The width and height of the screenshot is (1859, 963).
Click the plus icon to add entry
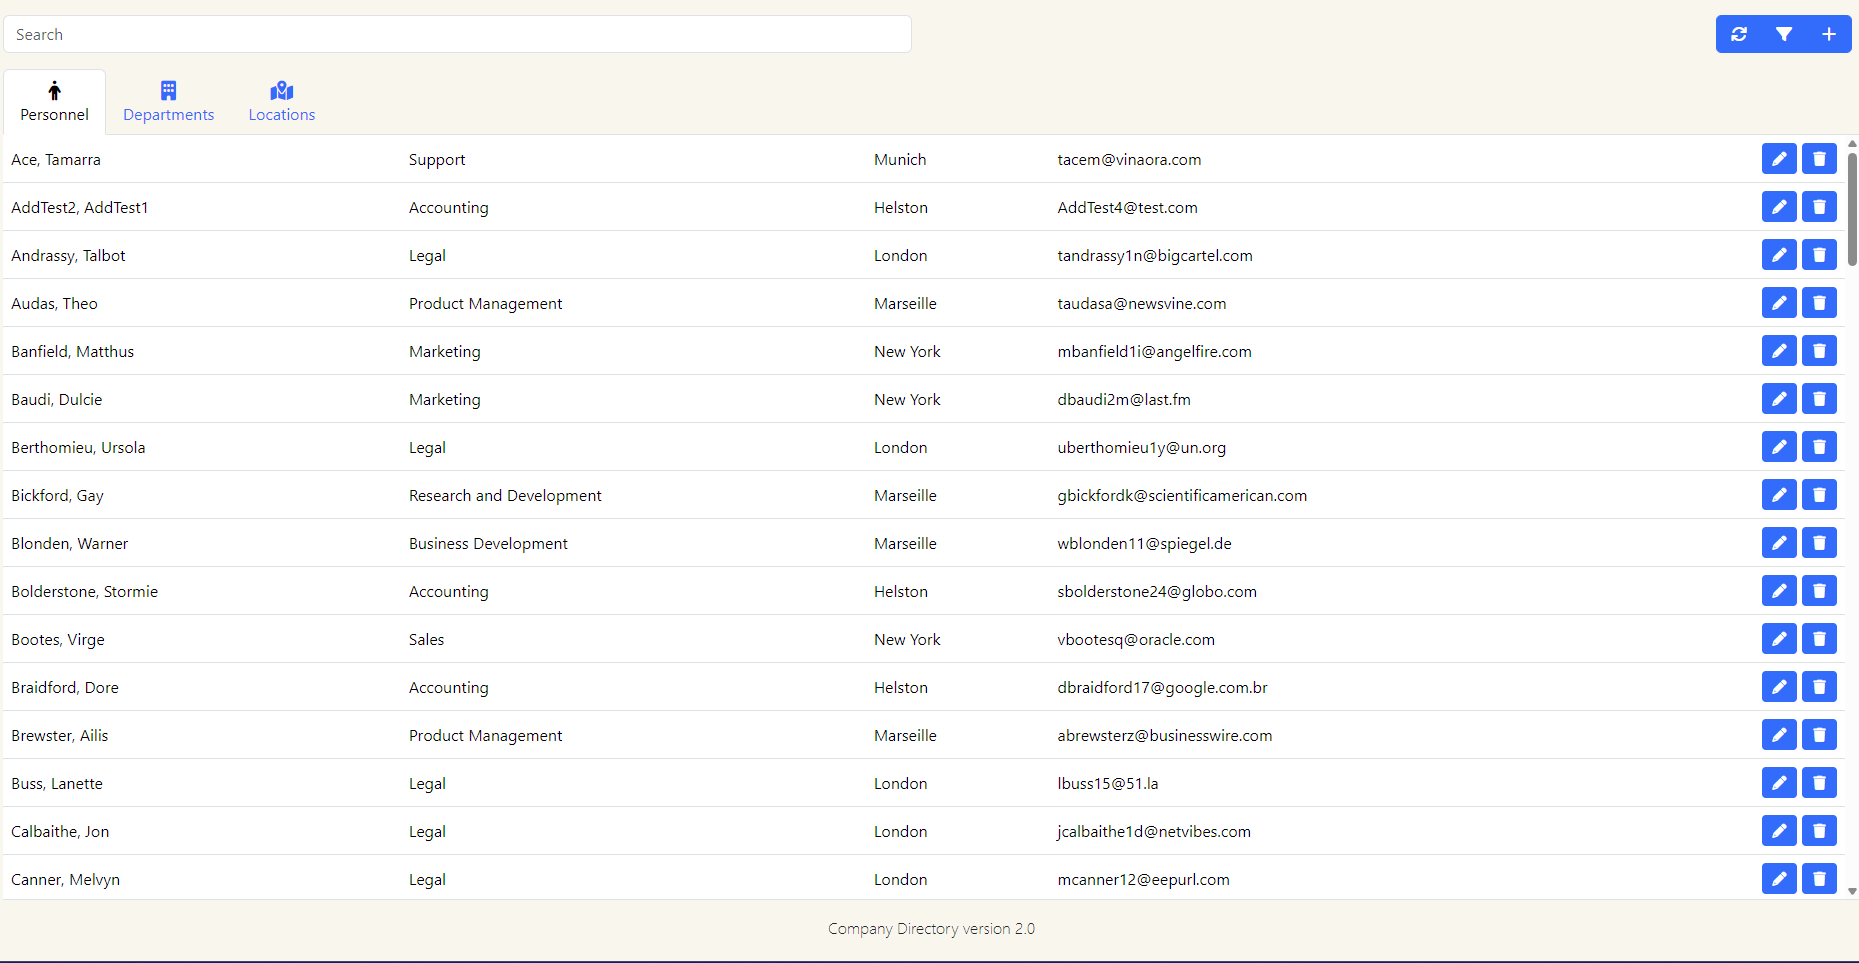pos(1828,34)
